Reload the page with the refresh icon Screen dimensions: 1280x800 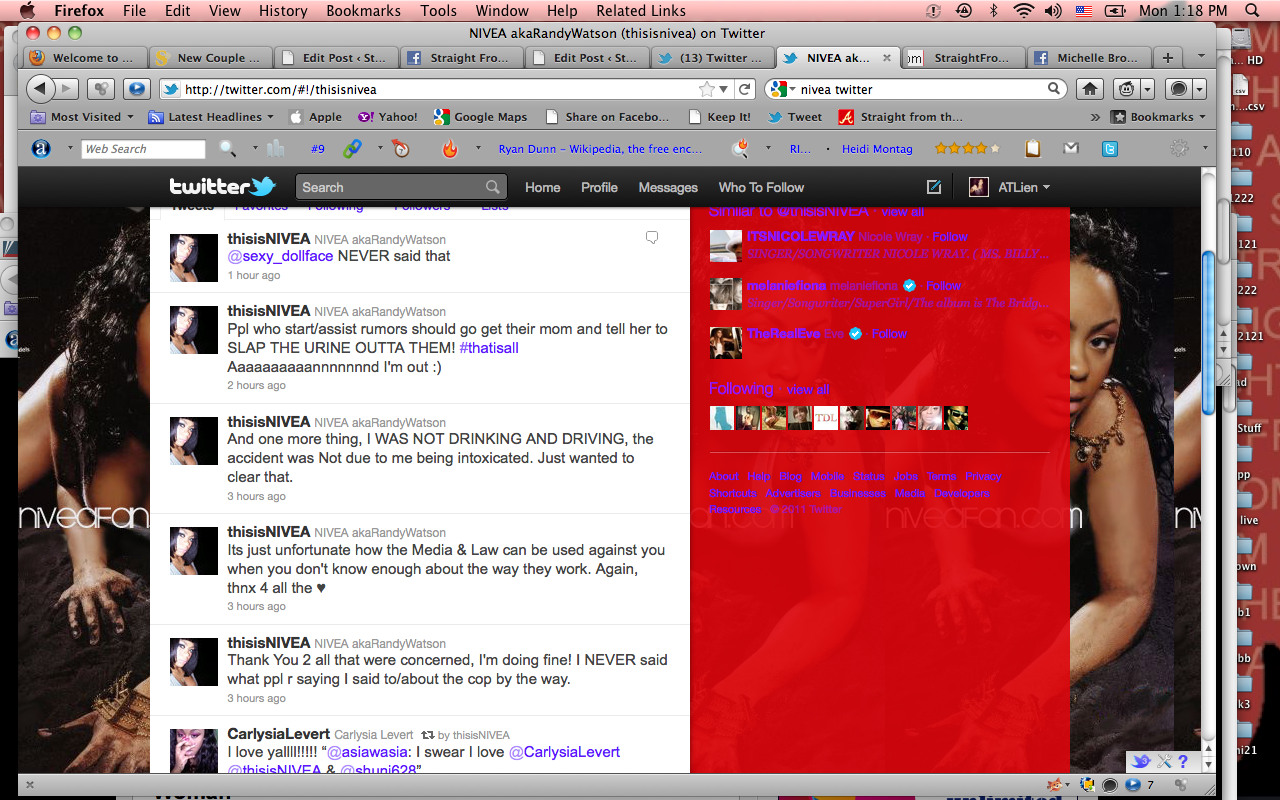tap(744, 89)
